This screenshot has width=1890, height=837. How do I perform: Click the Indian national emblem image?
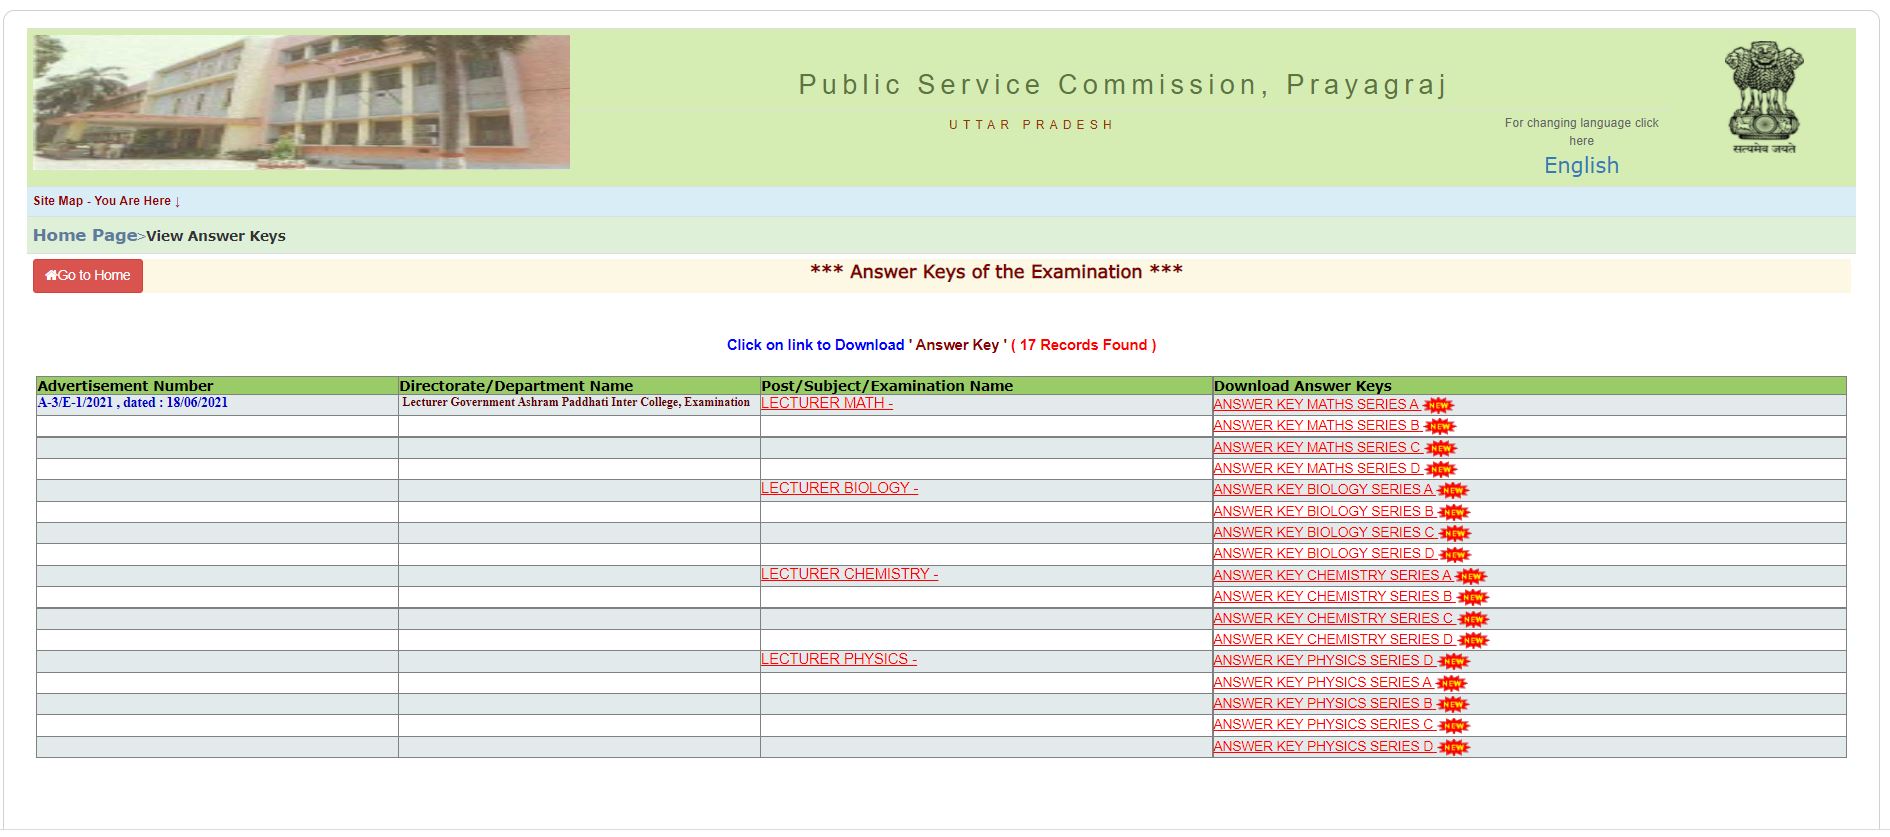(x=1764, y=97)
